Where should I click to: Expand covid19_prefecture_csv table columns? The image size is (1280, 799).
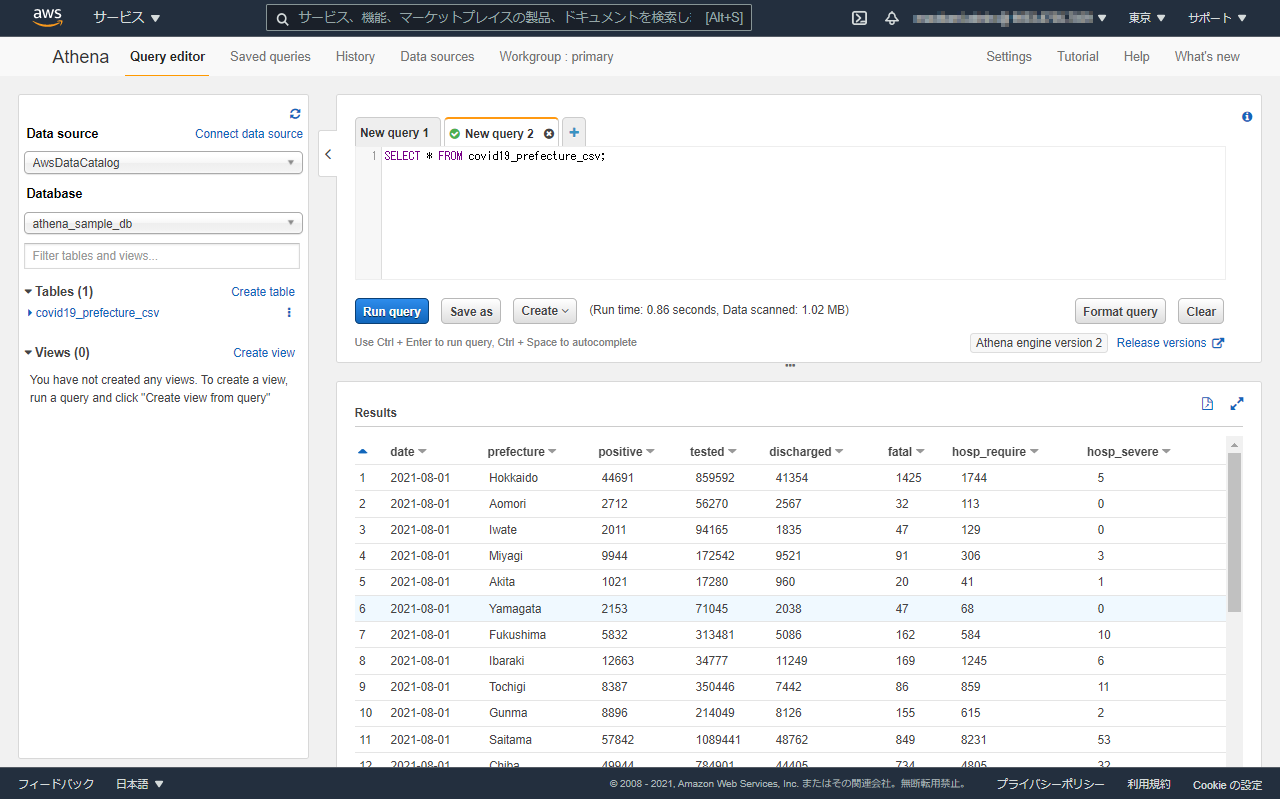click(x=30, y=313)
